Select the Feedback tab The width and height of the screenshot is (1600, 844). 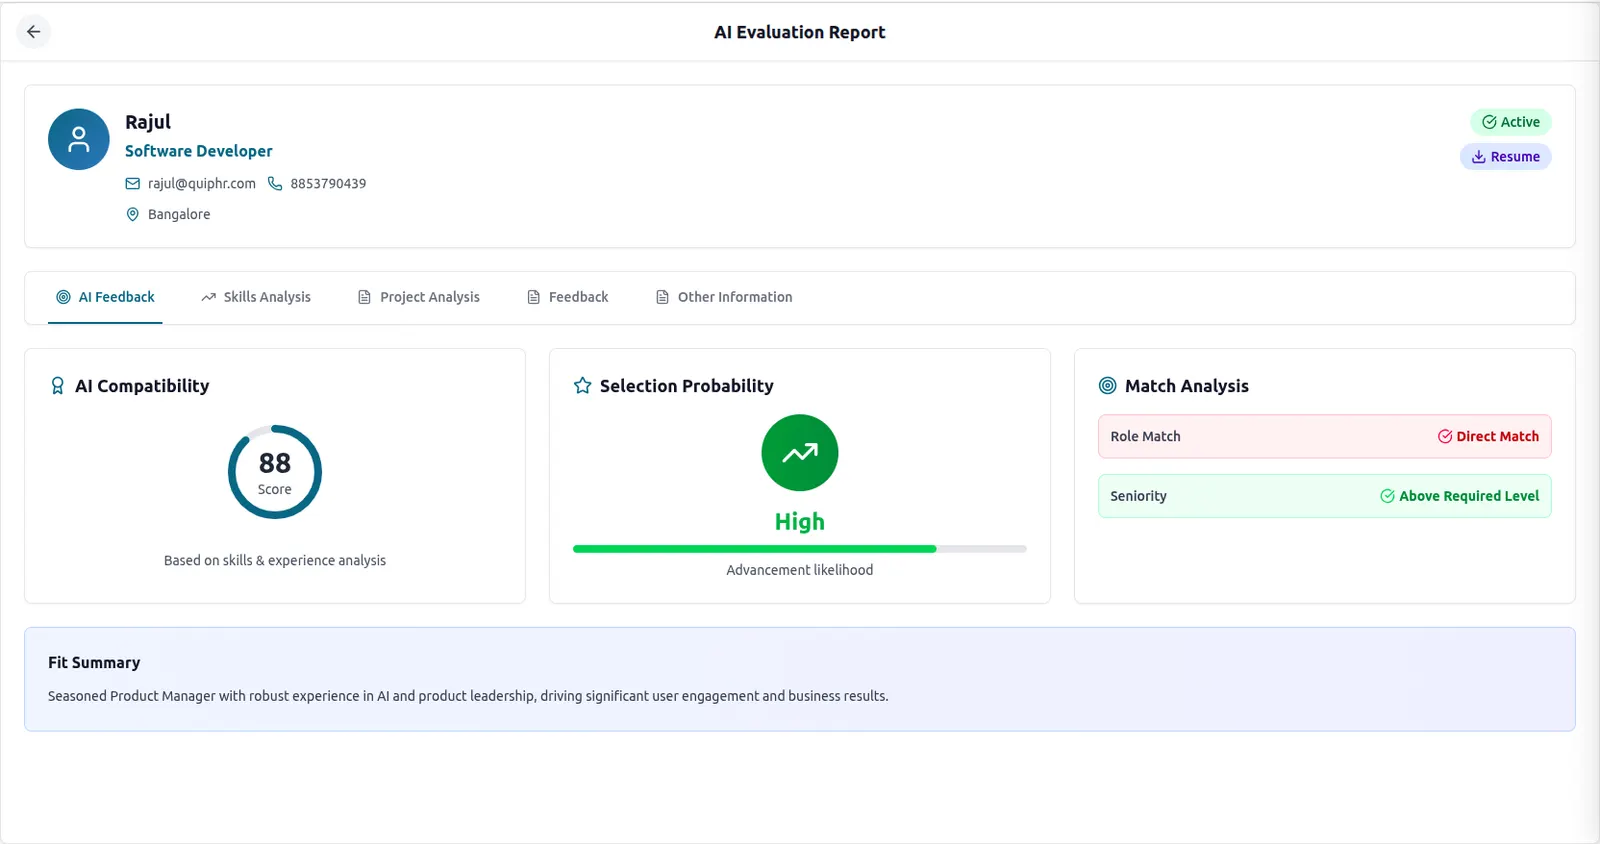point(568,297)
